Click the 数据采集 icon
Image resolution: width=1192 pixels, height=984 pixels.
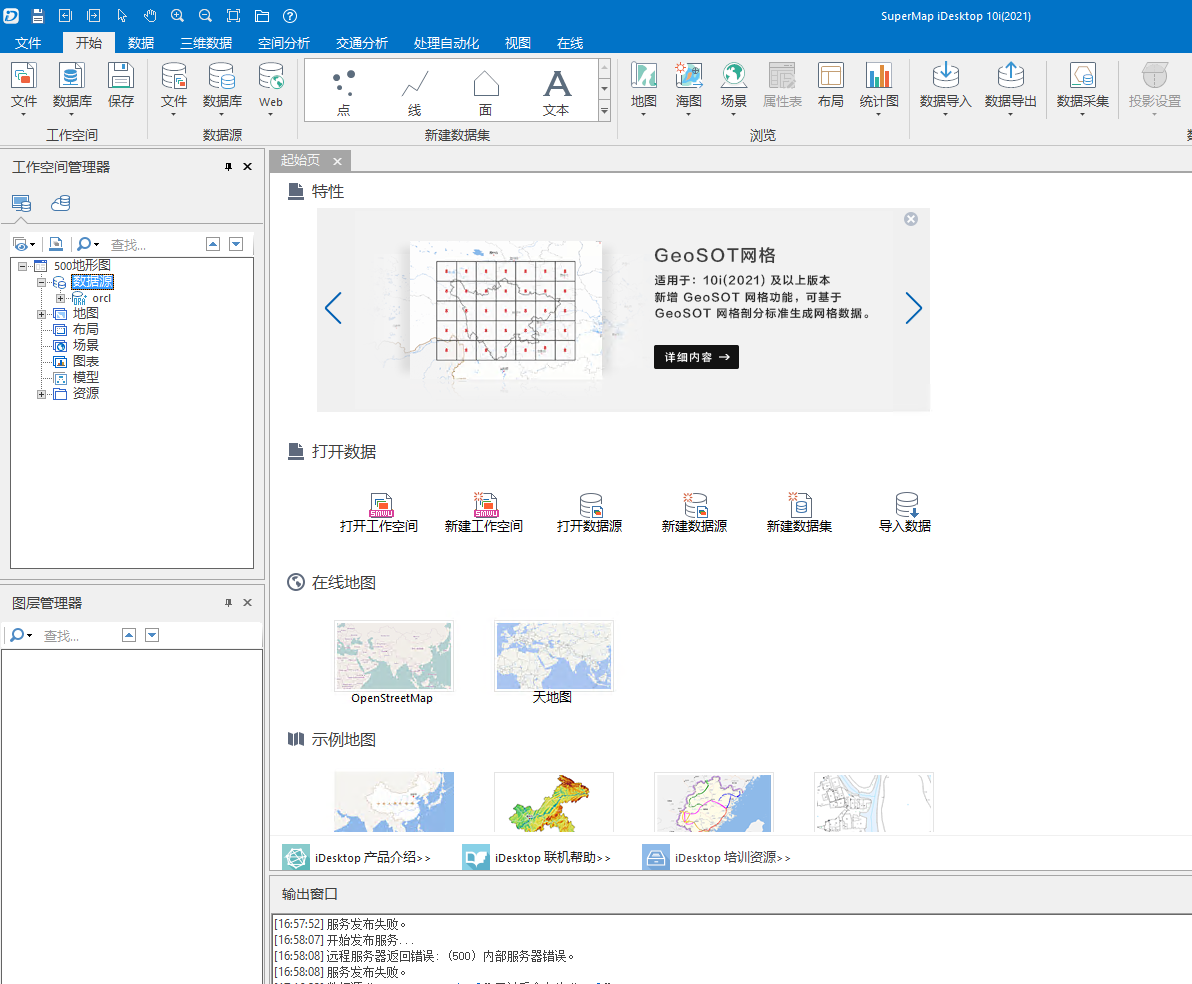click(x=1083, y=88)
